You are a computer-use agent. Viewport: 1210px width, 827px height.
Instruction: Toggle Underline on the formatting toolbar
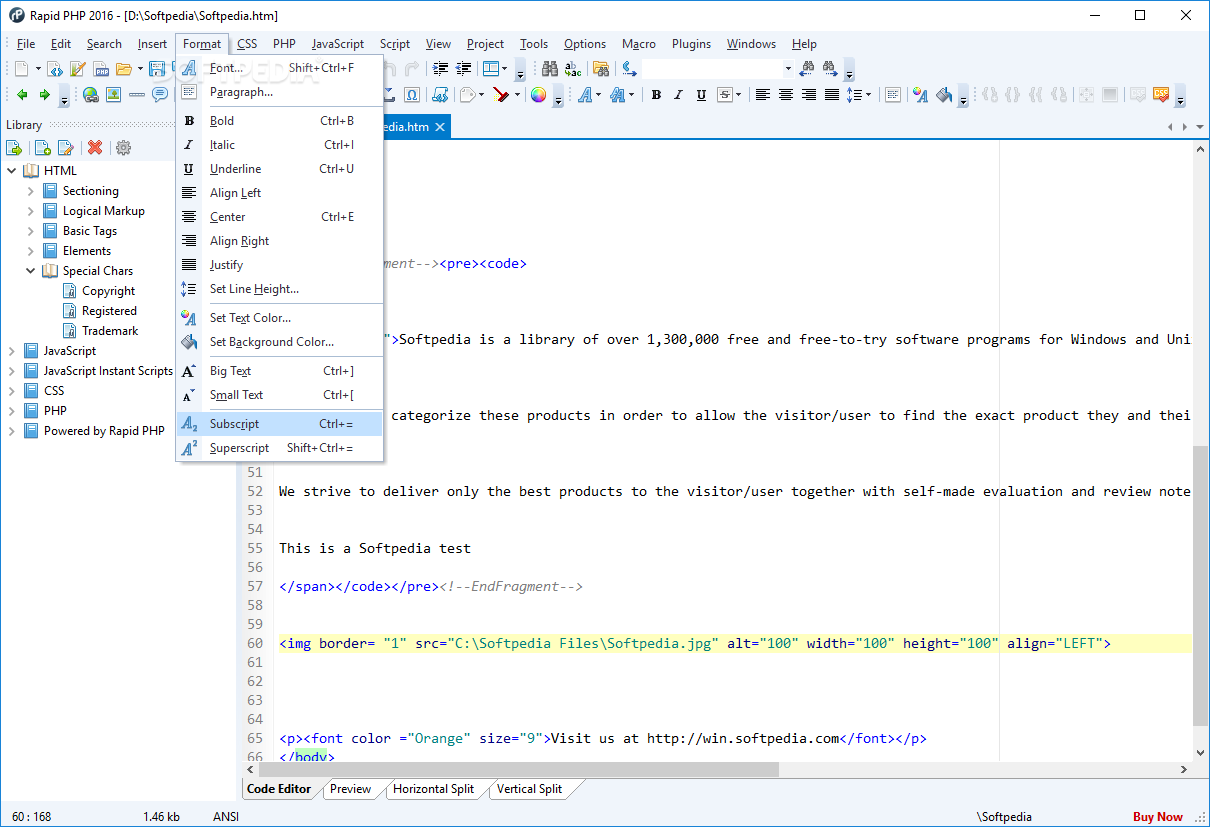701,95
